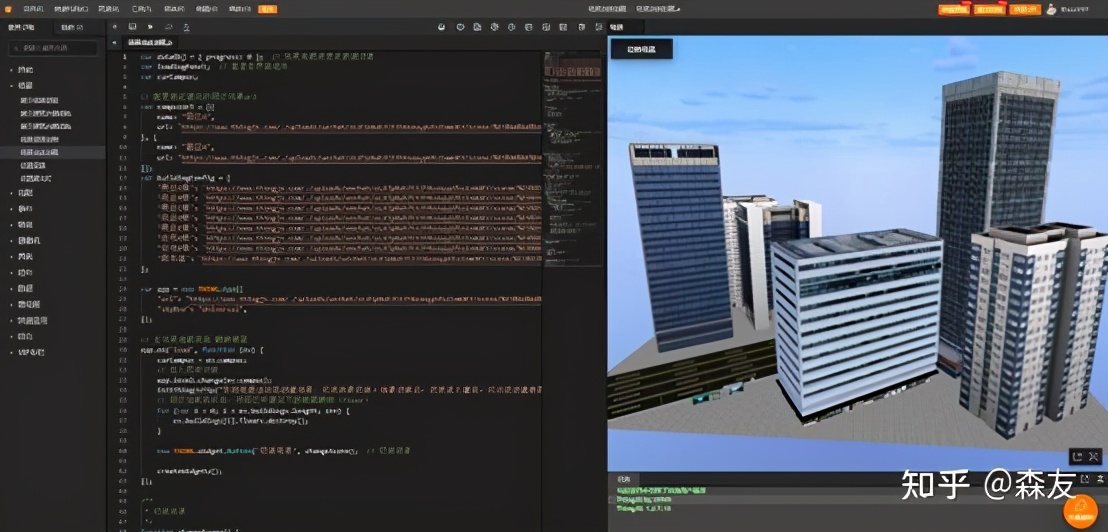Expand the first collapsed category in the sidebar tree
Viewport: 1108px width, 532px height.
tap(12, 70)
